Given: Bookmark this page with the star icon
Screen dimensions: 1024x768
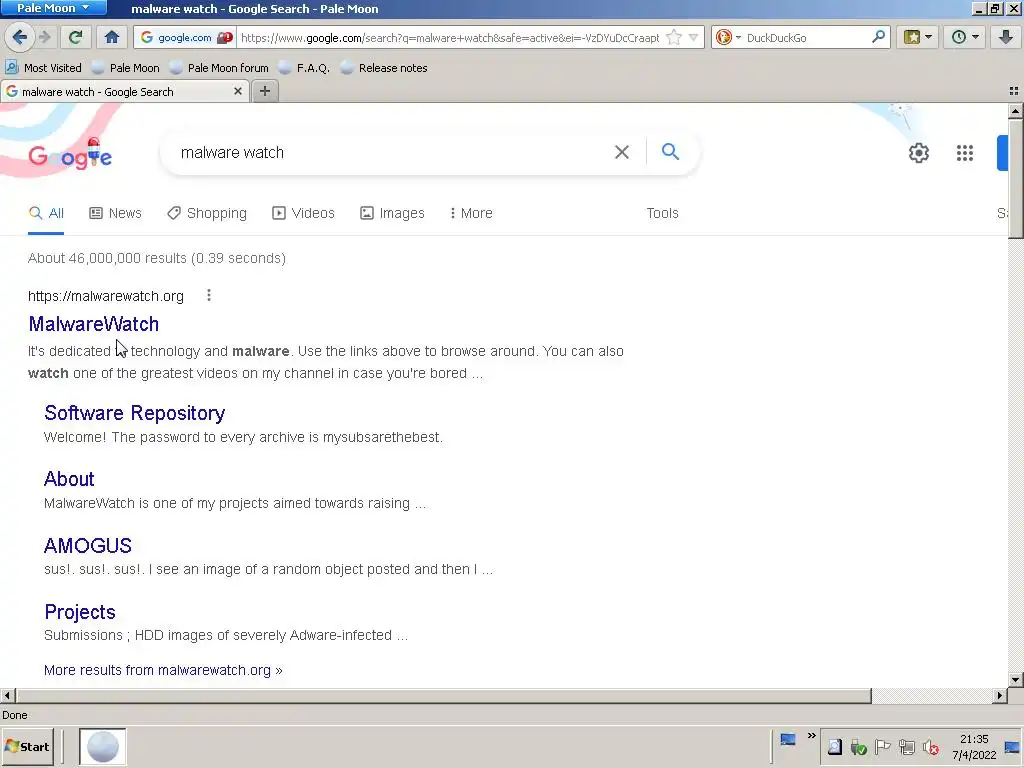Looking at the screenshot, I should click(673, 37).
